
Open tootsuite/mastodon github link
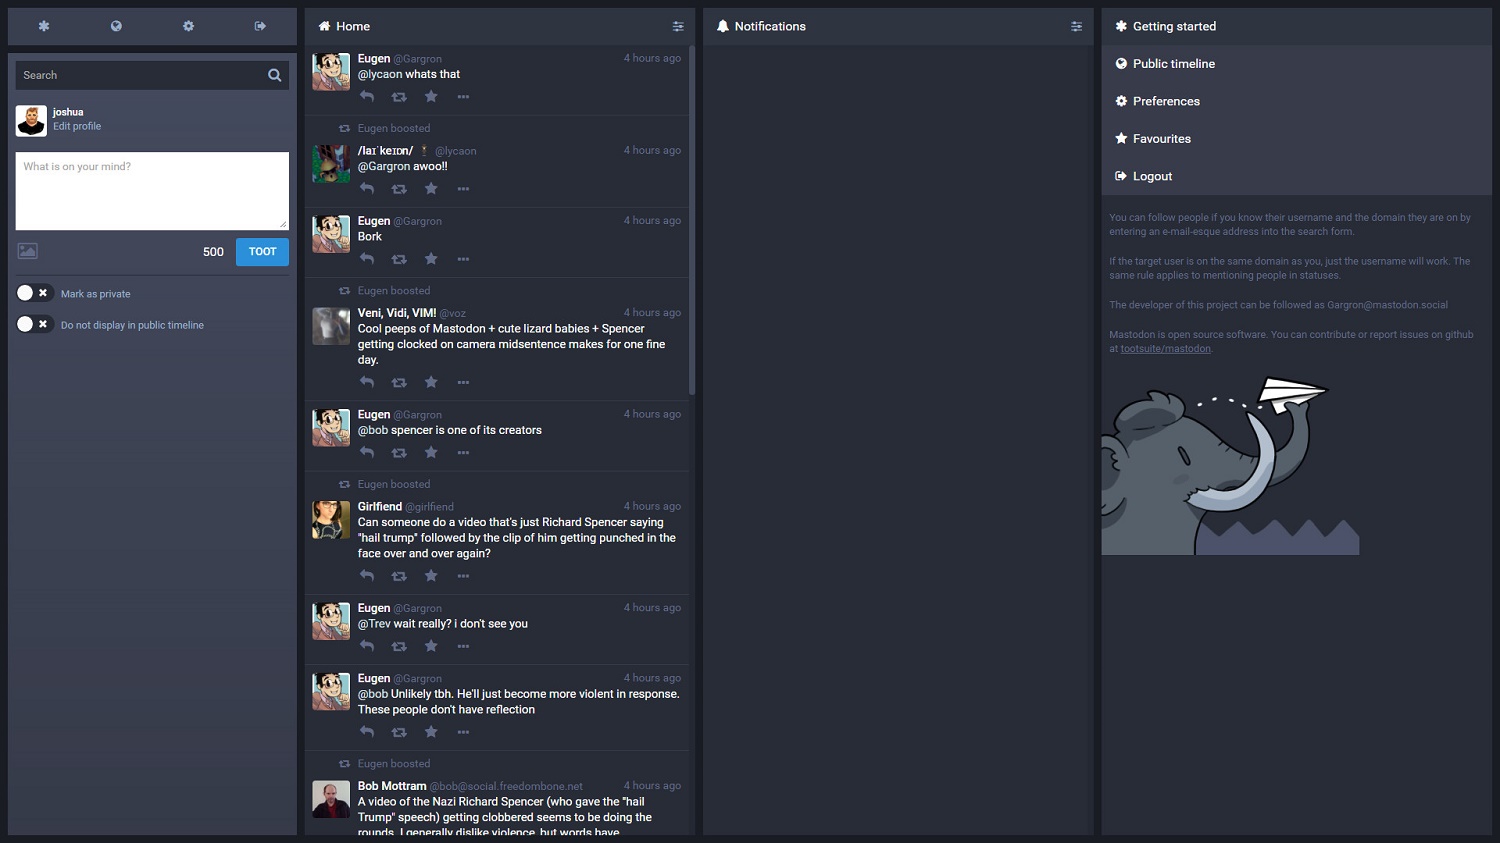(1165, 349)
